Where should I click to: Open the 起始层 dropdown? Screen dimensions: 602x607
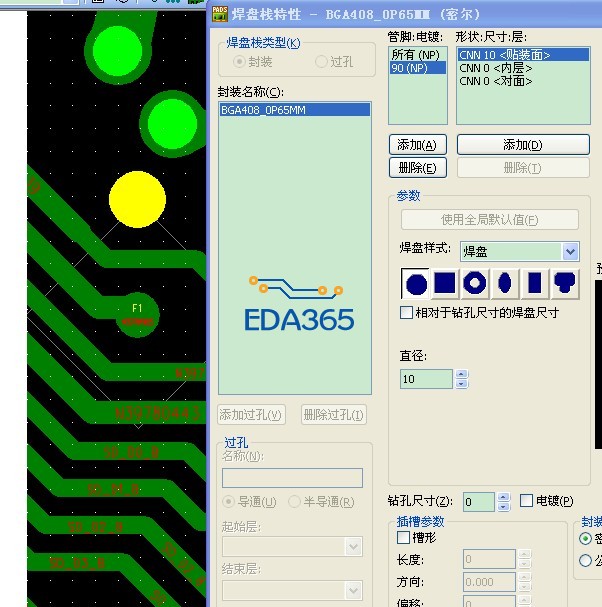pos(353,547)
